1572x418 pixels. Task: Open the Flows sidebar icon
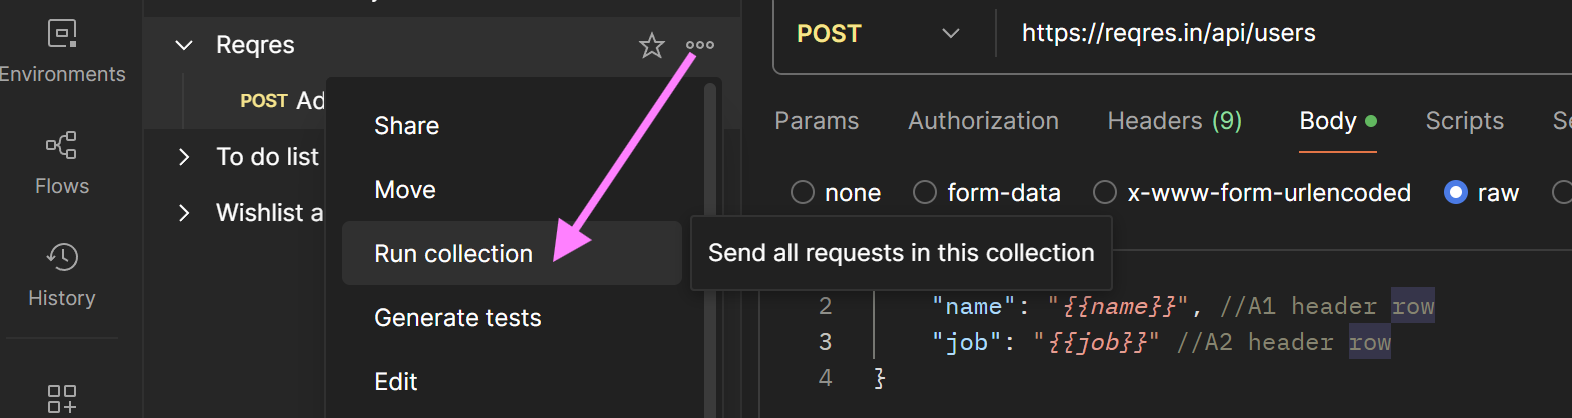pyautogui.click(x=62, y=146)
